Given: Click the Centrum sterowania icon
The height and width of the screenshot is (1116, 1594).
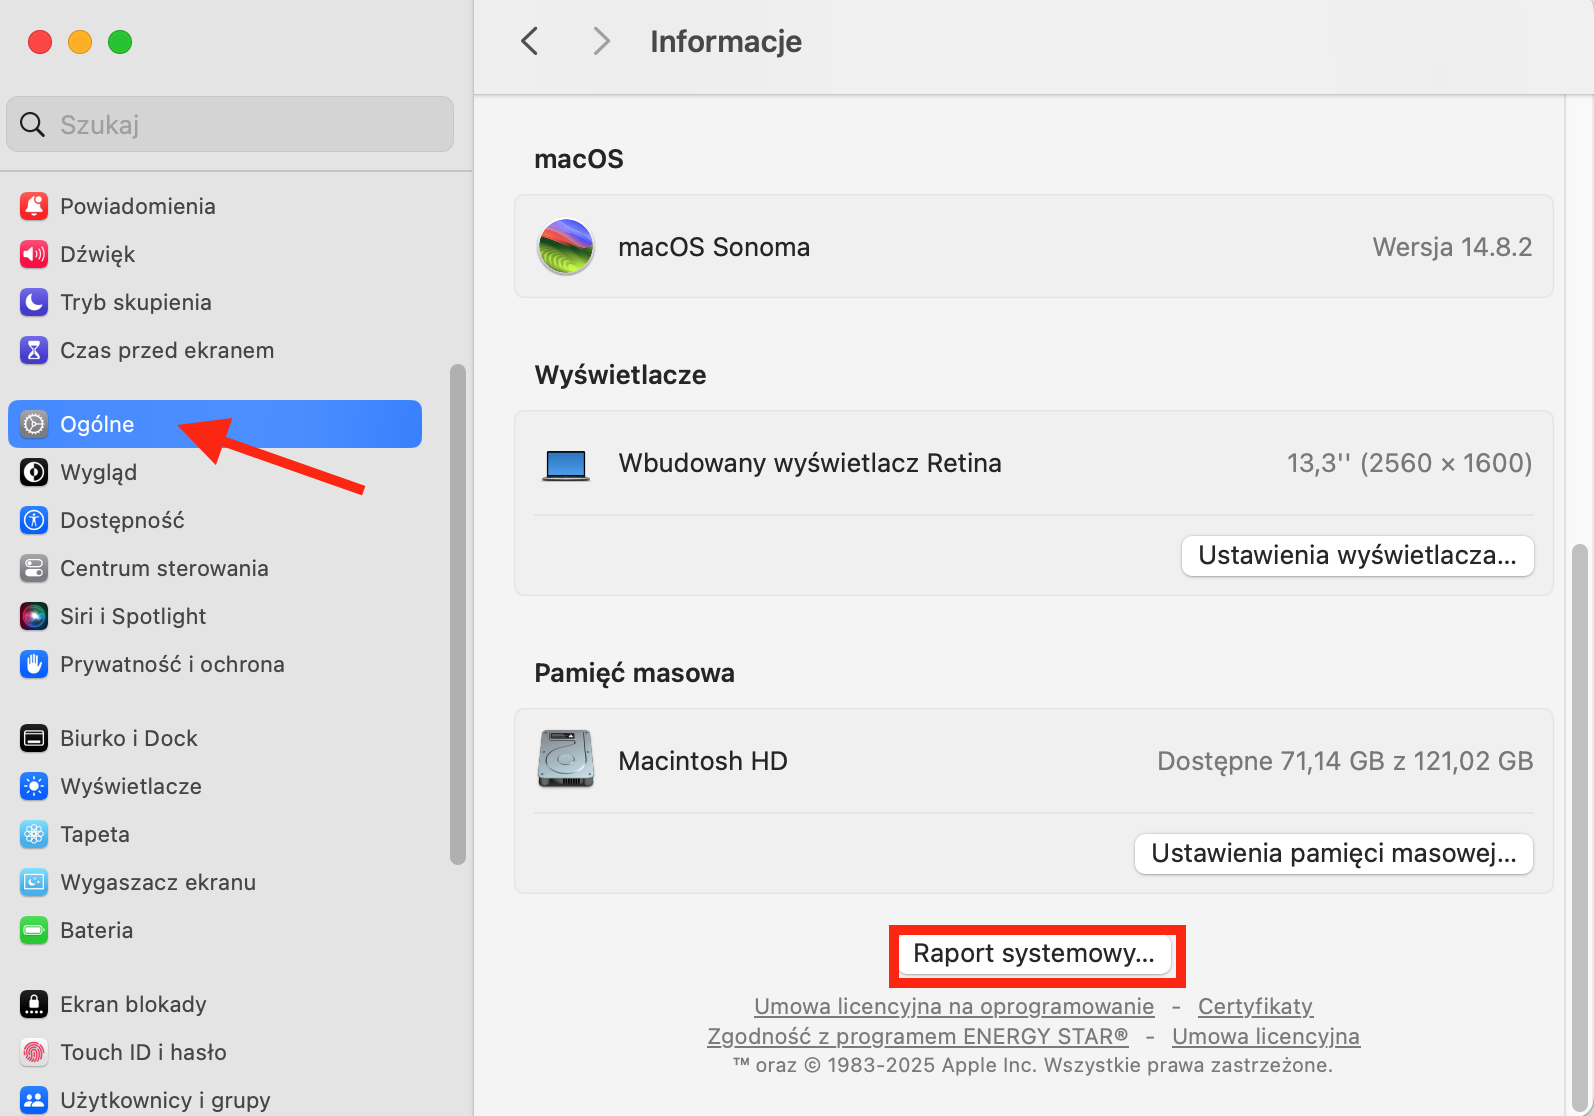Looking at the screenshot, I should (34, 568).
